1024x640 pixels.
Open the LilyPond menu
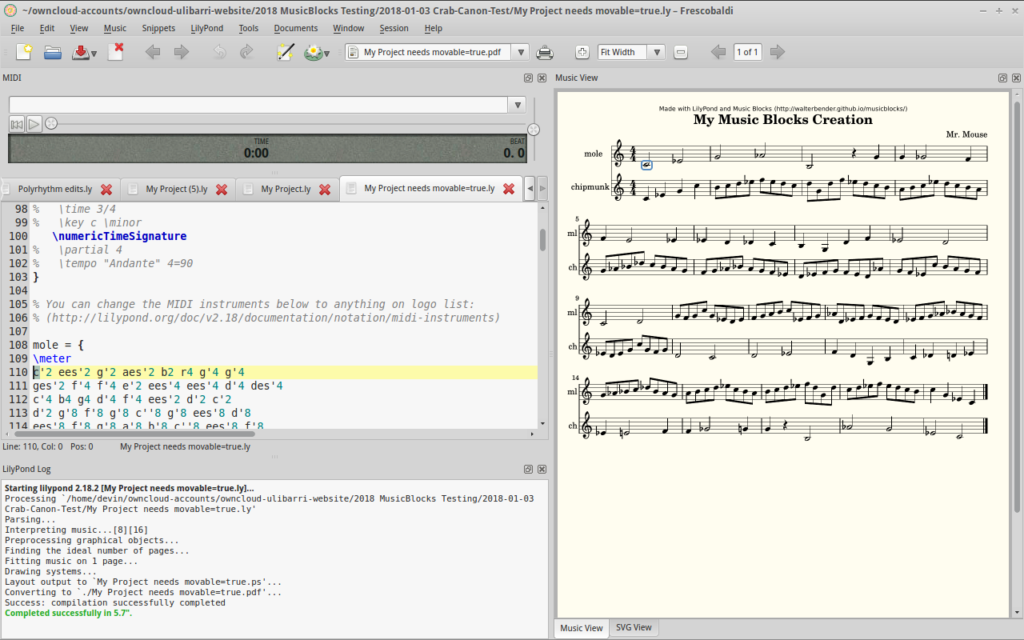pyautogui.click(x=208, y=28)
